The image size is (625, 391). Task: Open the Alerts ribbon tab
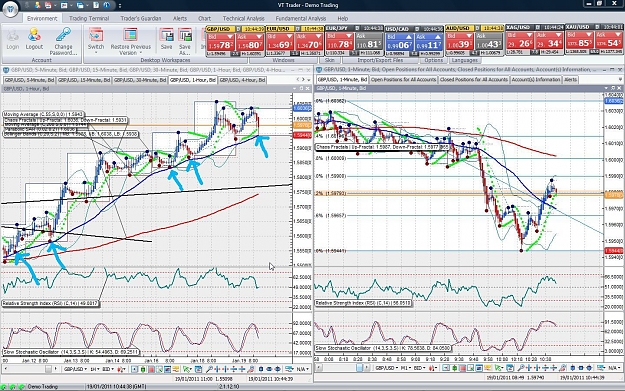pyautogui.click(x=180, y=18)
